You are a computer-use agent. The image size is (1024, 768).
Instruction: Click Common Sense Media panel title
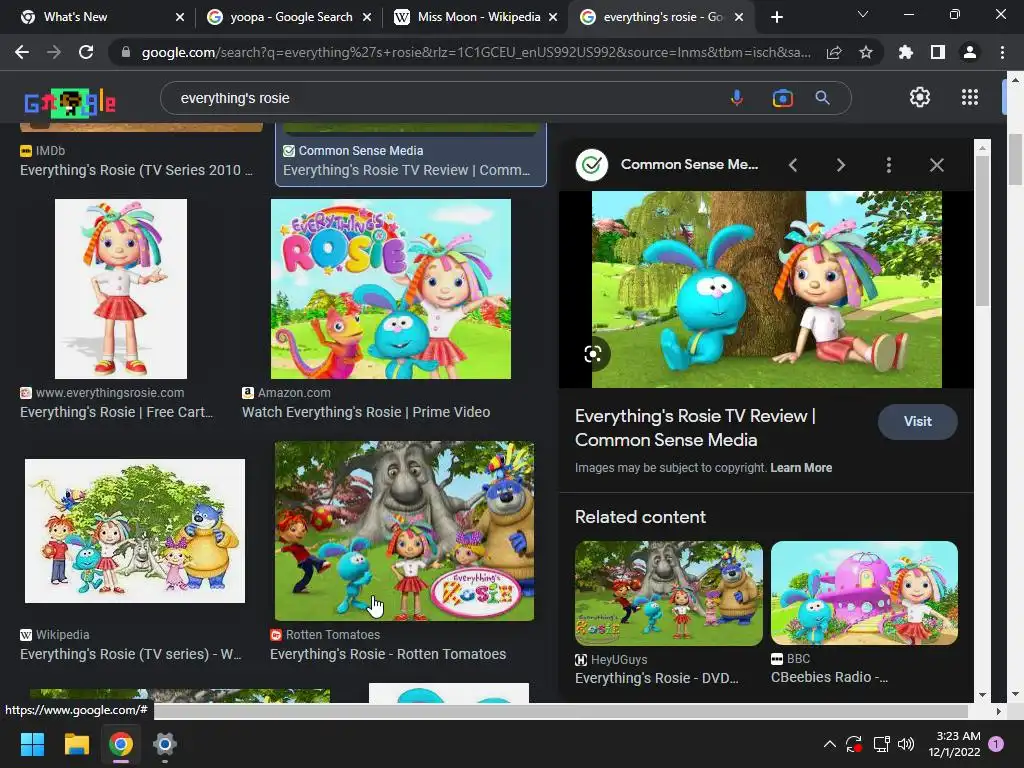pos(690,165)
